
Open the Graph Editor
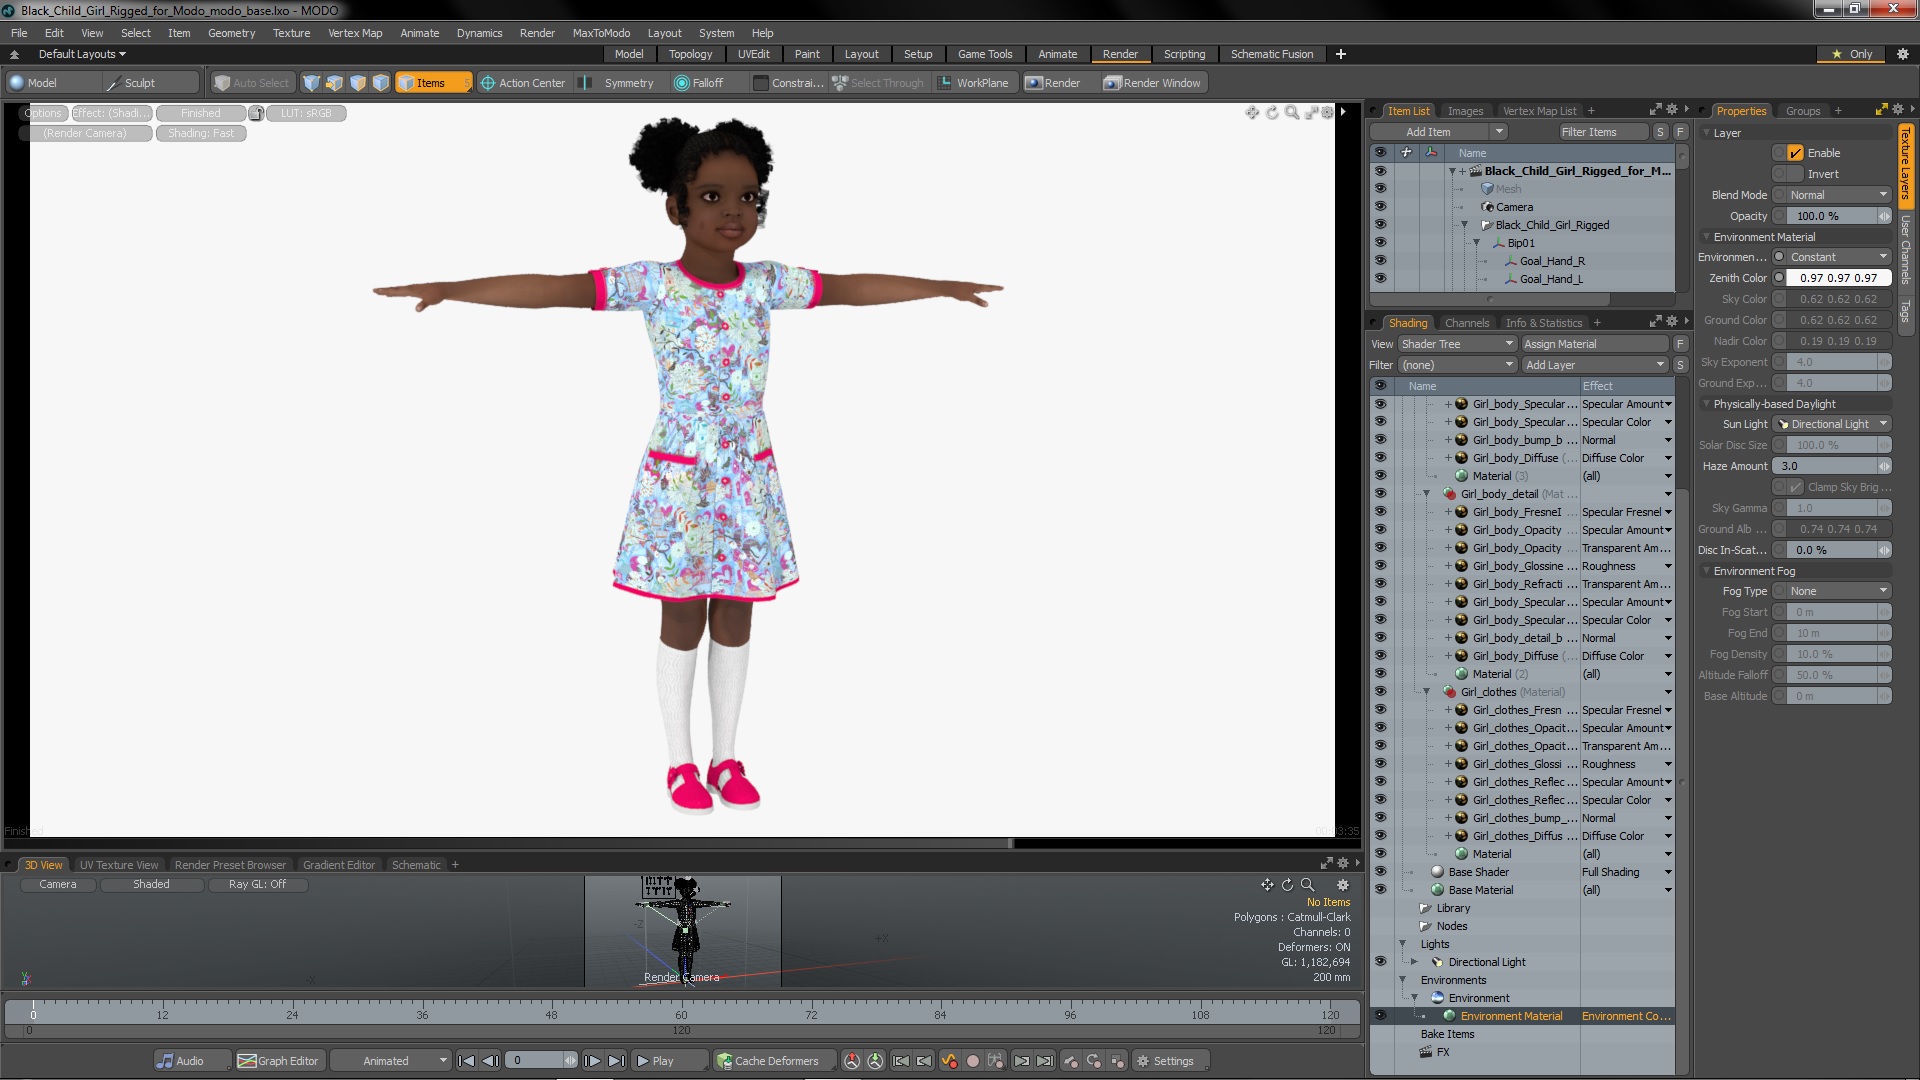[280, 1061]
